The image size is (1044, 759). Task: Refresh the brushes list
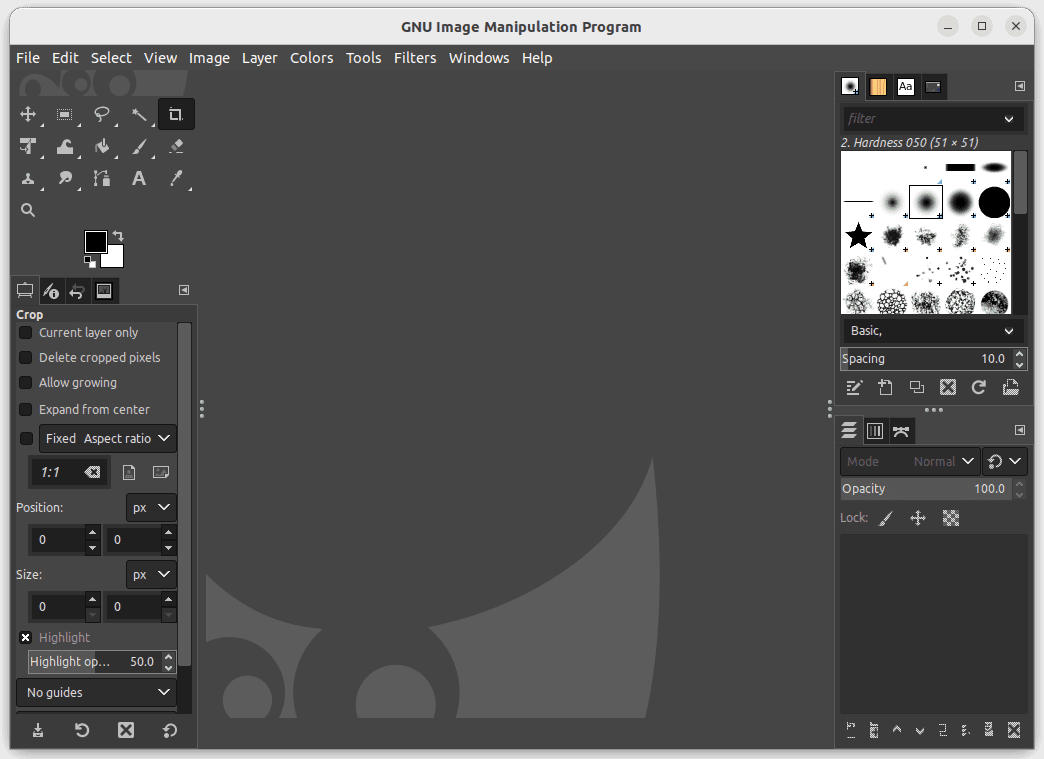click(978, 387)
